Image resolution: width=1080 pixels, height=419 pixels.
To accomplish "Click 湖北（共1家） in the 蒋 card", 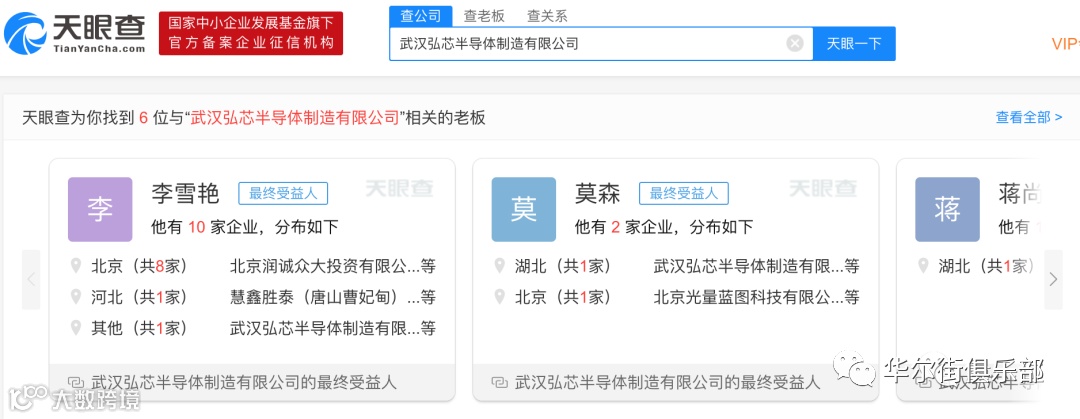I will point(986,266).
